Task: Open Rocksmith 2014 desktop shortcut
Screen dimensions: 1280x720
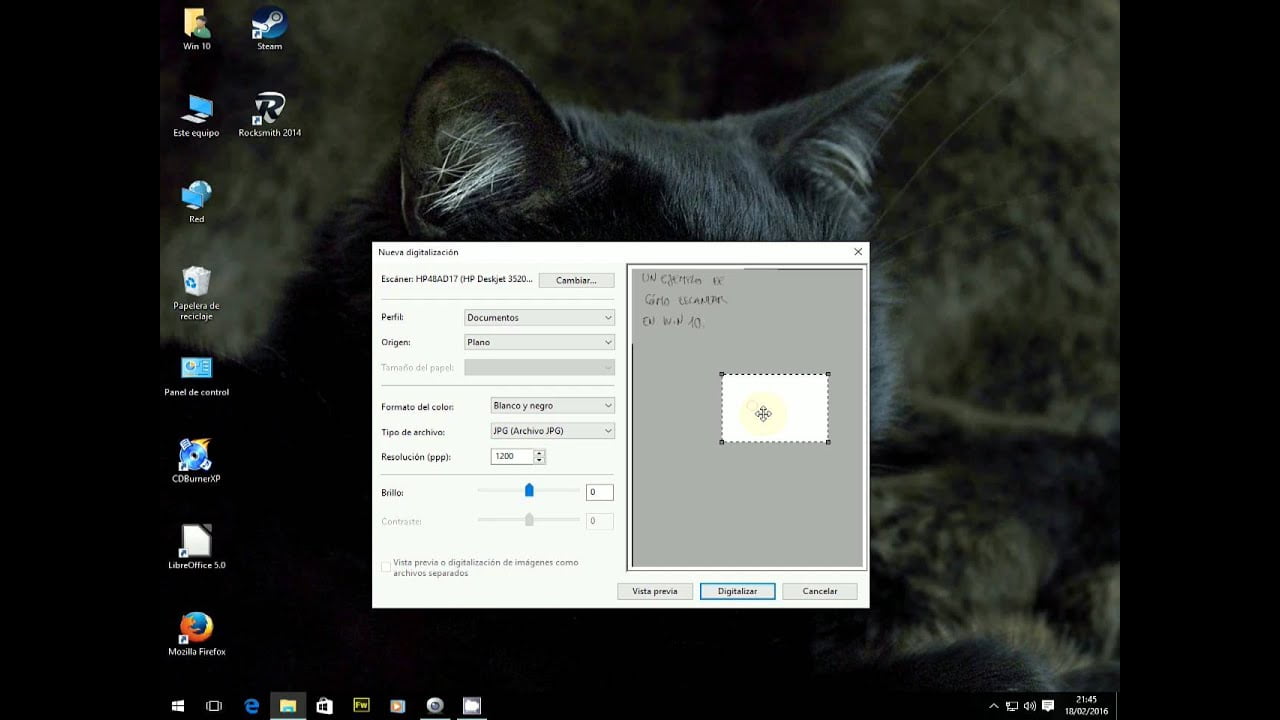Action: click(x=268, y=110)
